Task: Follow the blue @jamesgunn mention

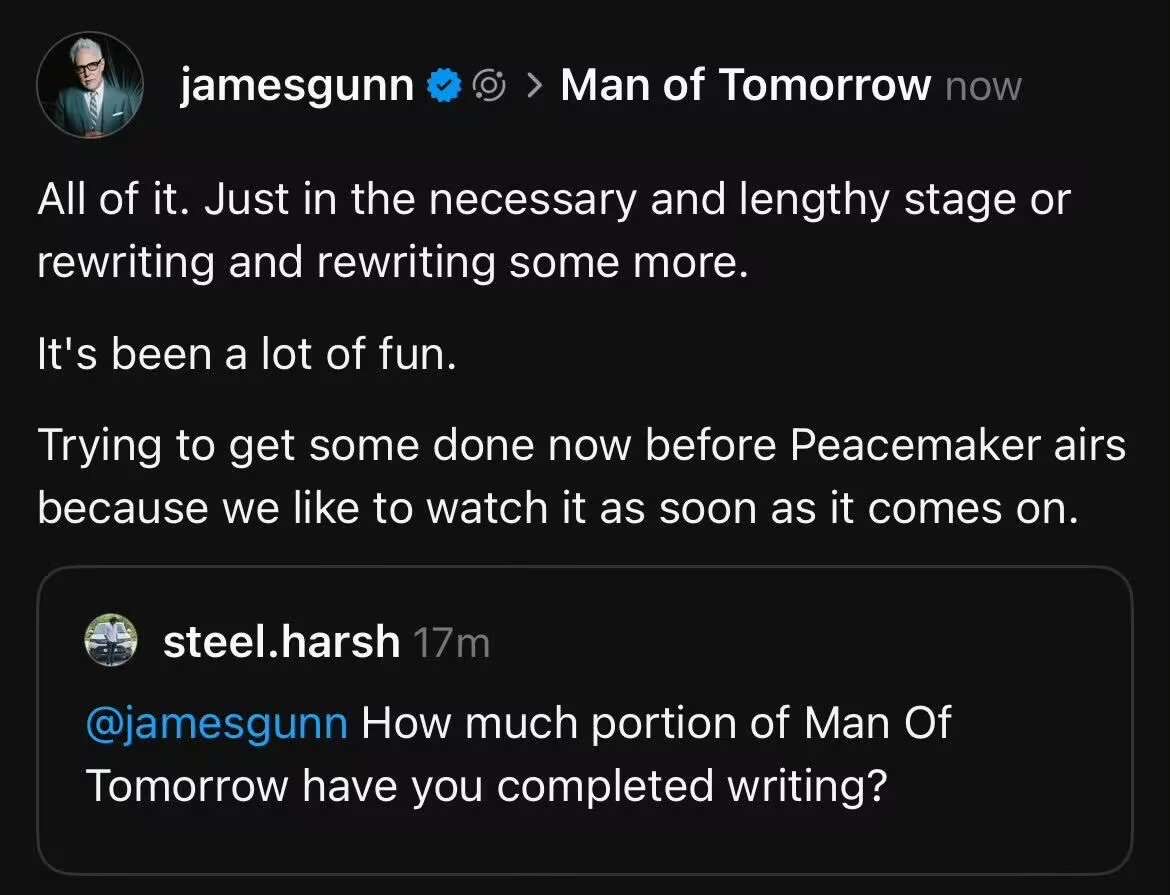Action: (x=217, y=724)
